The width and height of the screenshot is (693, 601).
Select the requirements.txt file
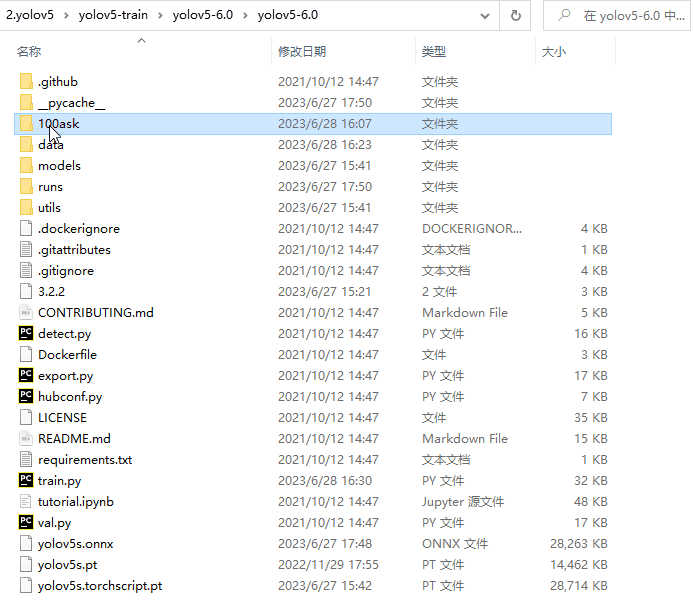click(x=84, y=459)
